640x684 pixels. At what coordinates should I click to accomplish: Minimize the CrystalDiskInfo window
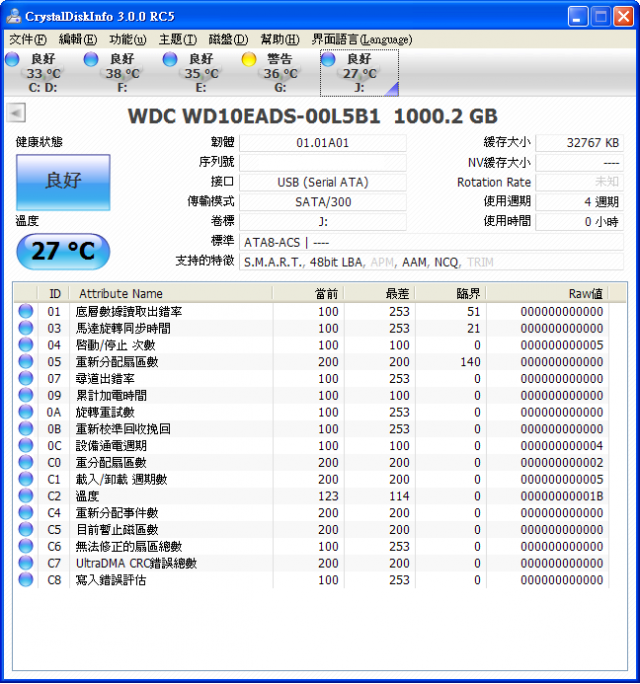(578, 17)
